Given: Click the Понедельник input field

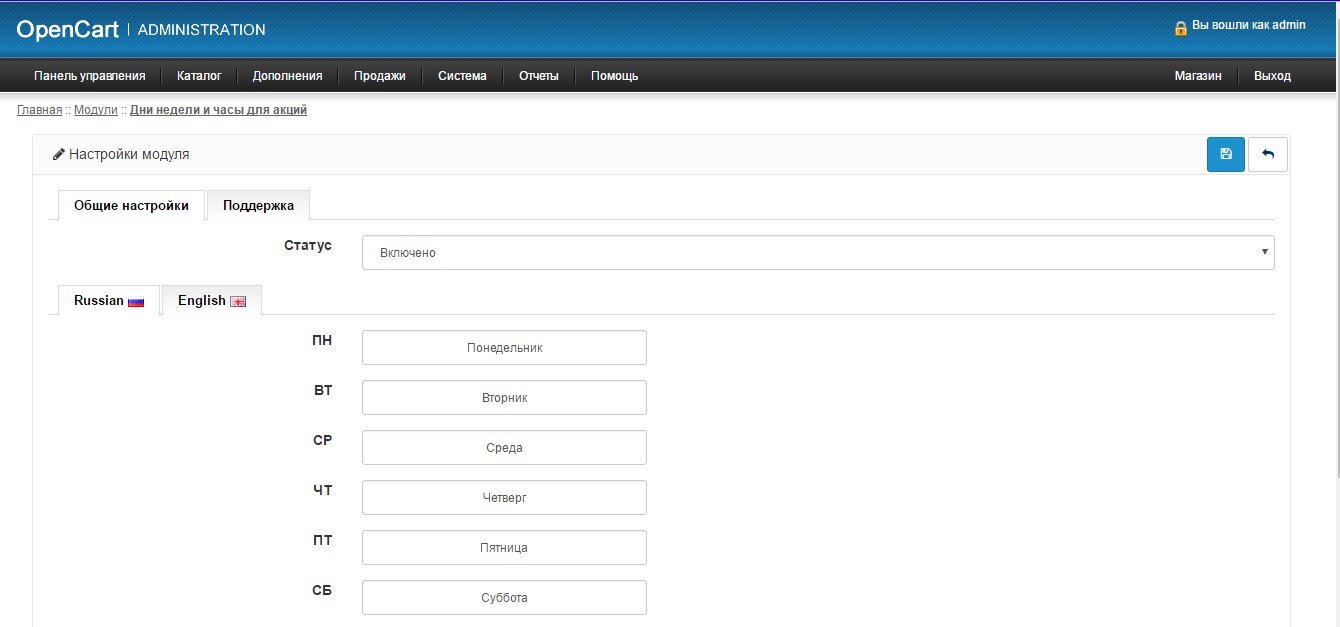Looking at the screenshot, I should [504, 348].
